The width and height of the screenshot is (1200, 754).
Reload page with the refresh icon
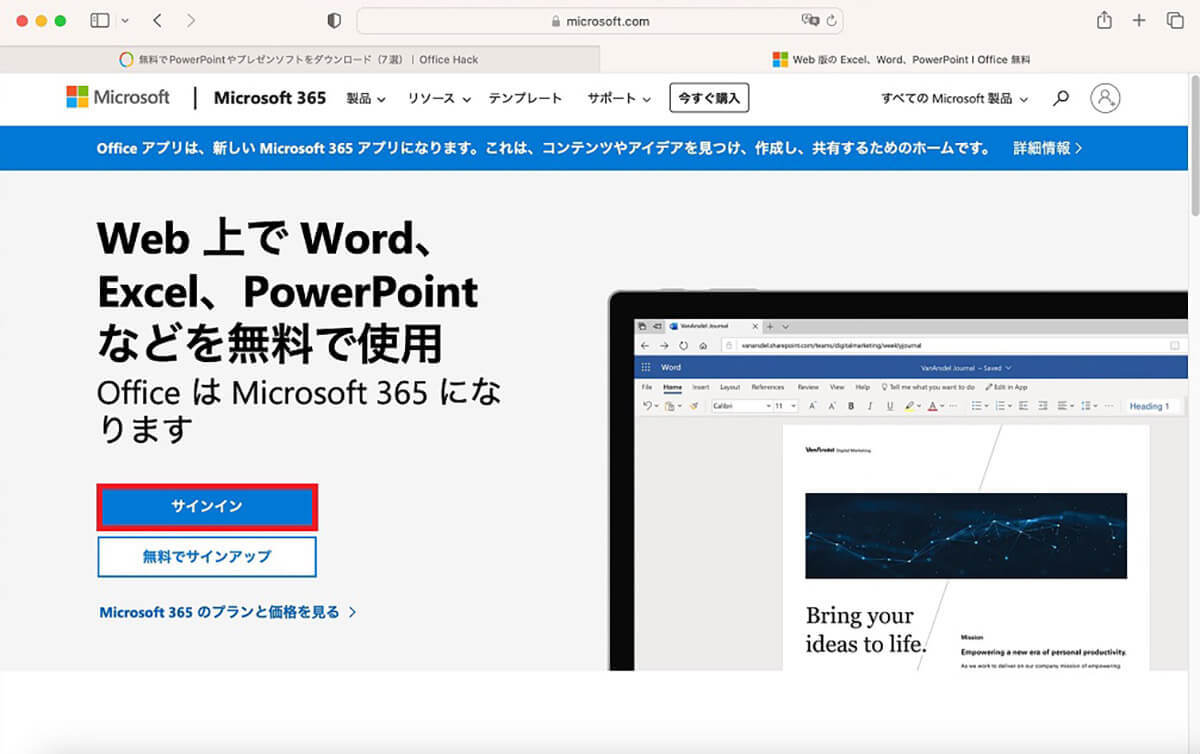(x=830, y=20)
